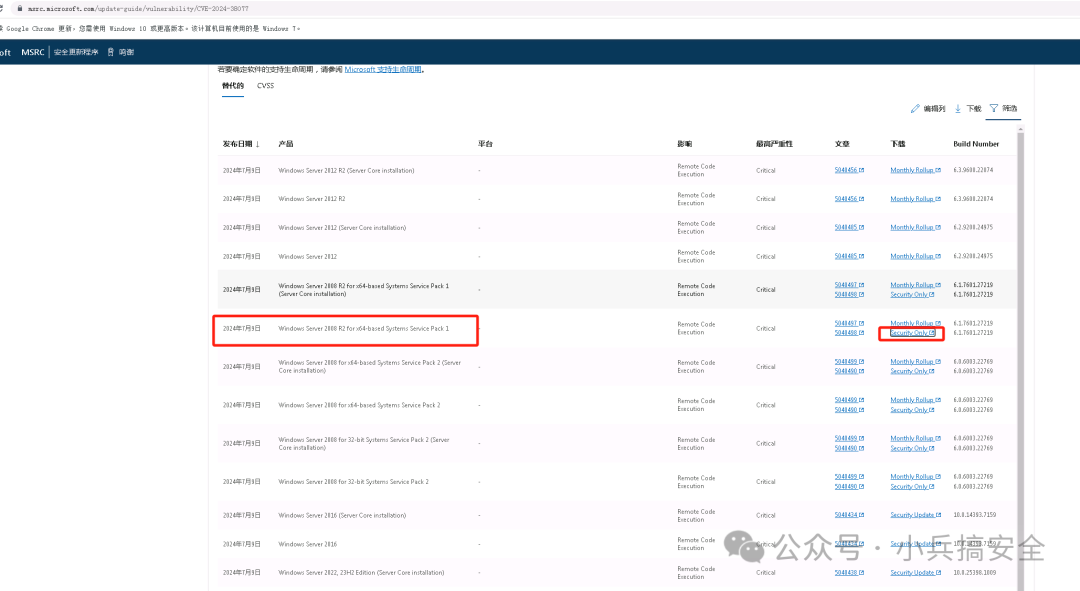1080x591 pixels.
Task: Open the edit columns pencil tool
Action: coord(927,109)
